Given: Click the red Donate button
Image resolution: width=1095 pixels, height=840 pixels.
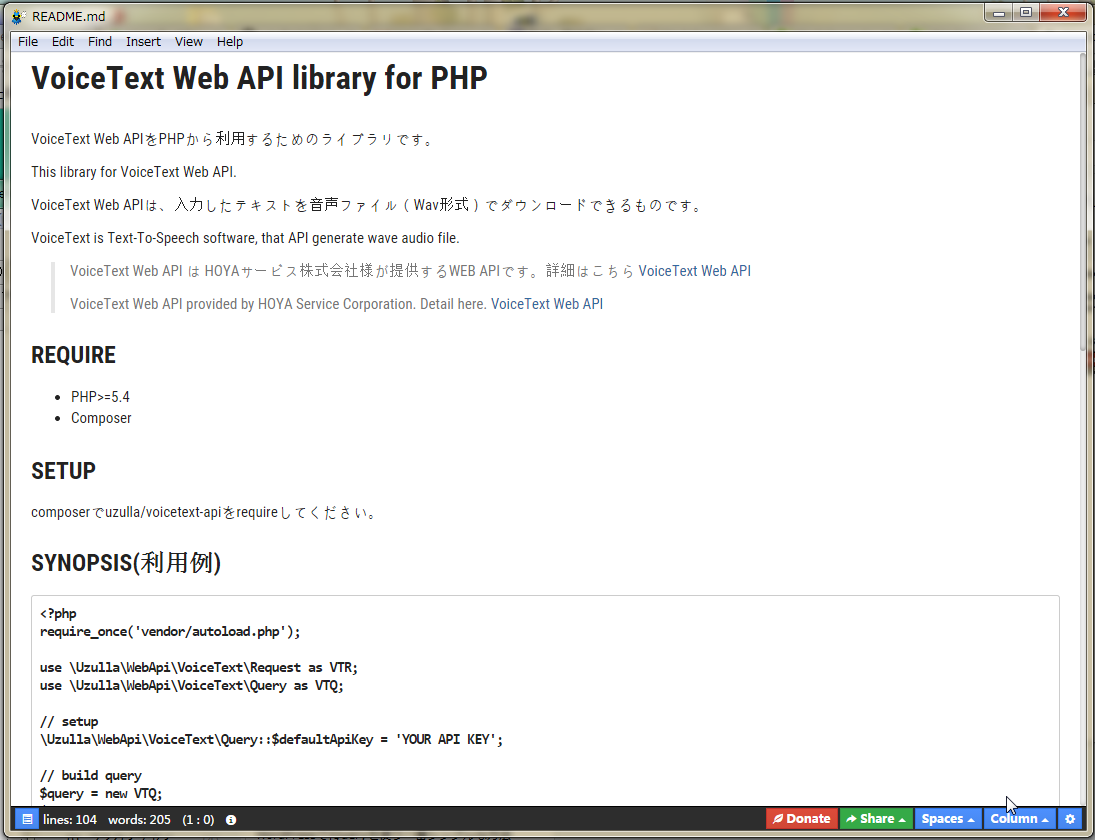Looking at the screenshot, I should (801, 819).
